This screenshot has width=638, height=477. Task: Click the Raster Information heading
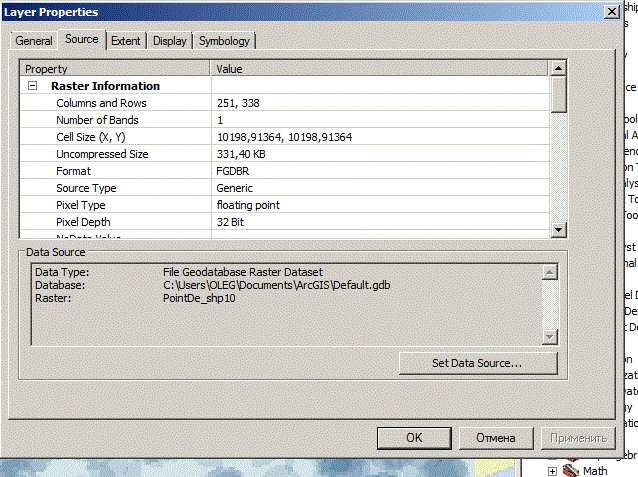click(x=105, y=86)
